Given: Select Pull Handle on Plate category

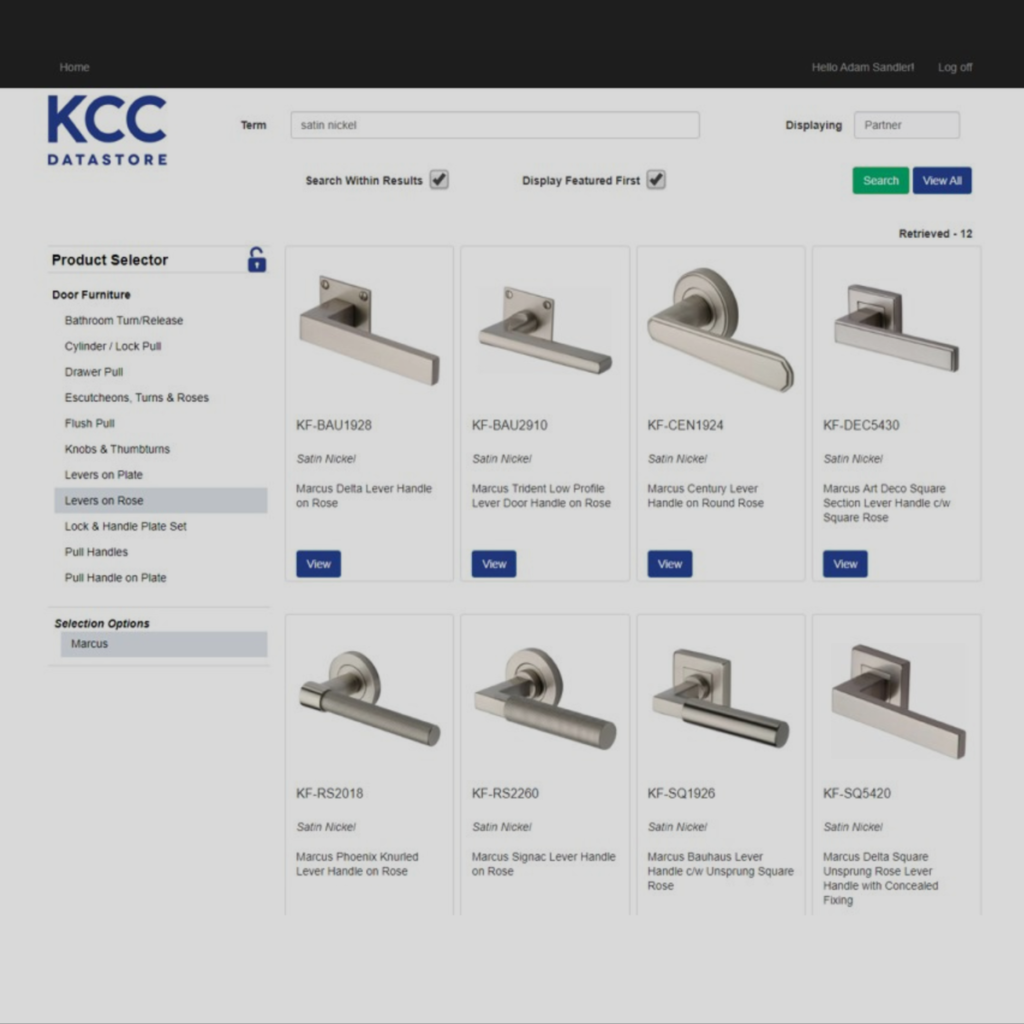Looking at the screenshot, I should (x=115, y=577).
